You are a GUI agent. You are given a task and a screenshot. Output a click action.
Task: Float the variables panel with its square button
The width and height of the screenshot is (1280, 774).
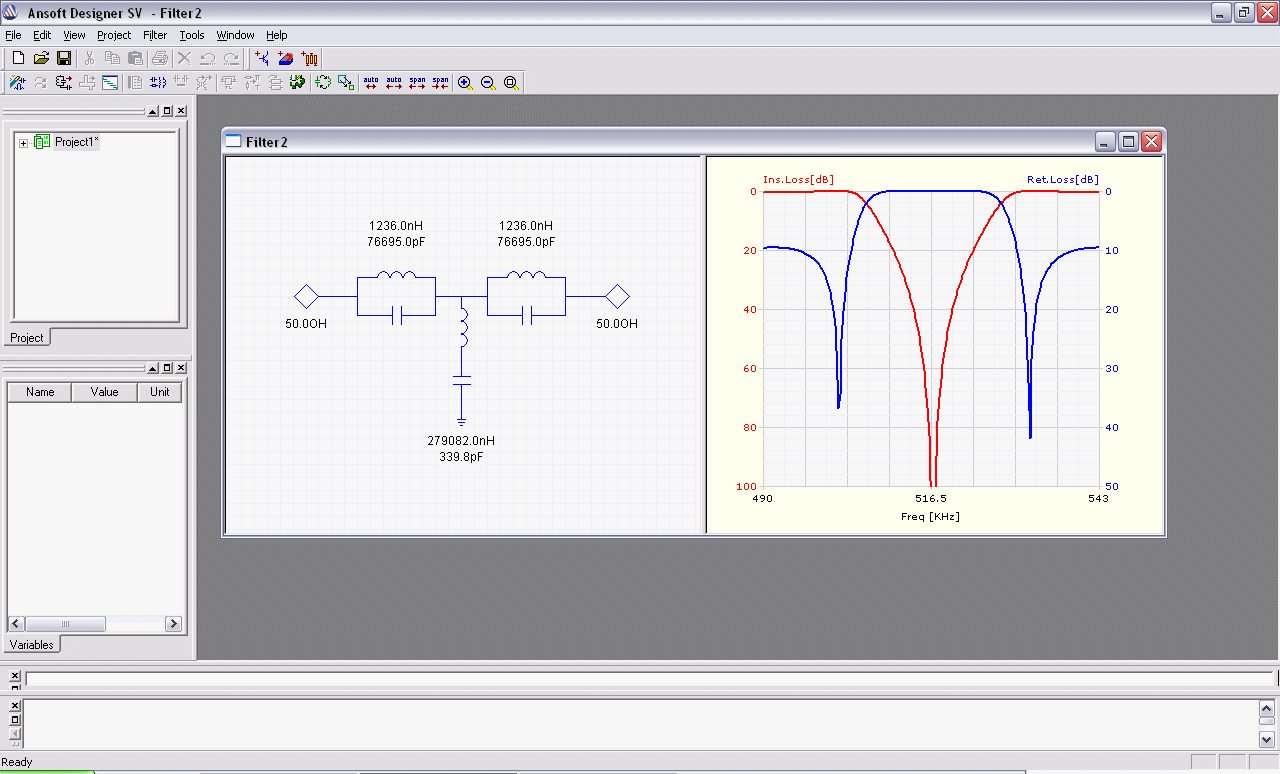click(x=167, y=368)
